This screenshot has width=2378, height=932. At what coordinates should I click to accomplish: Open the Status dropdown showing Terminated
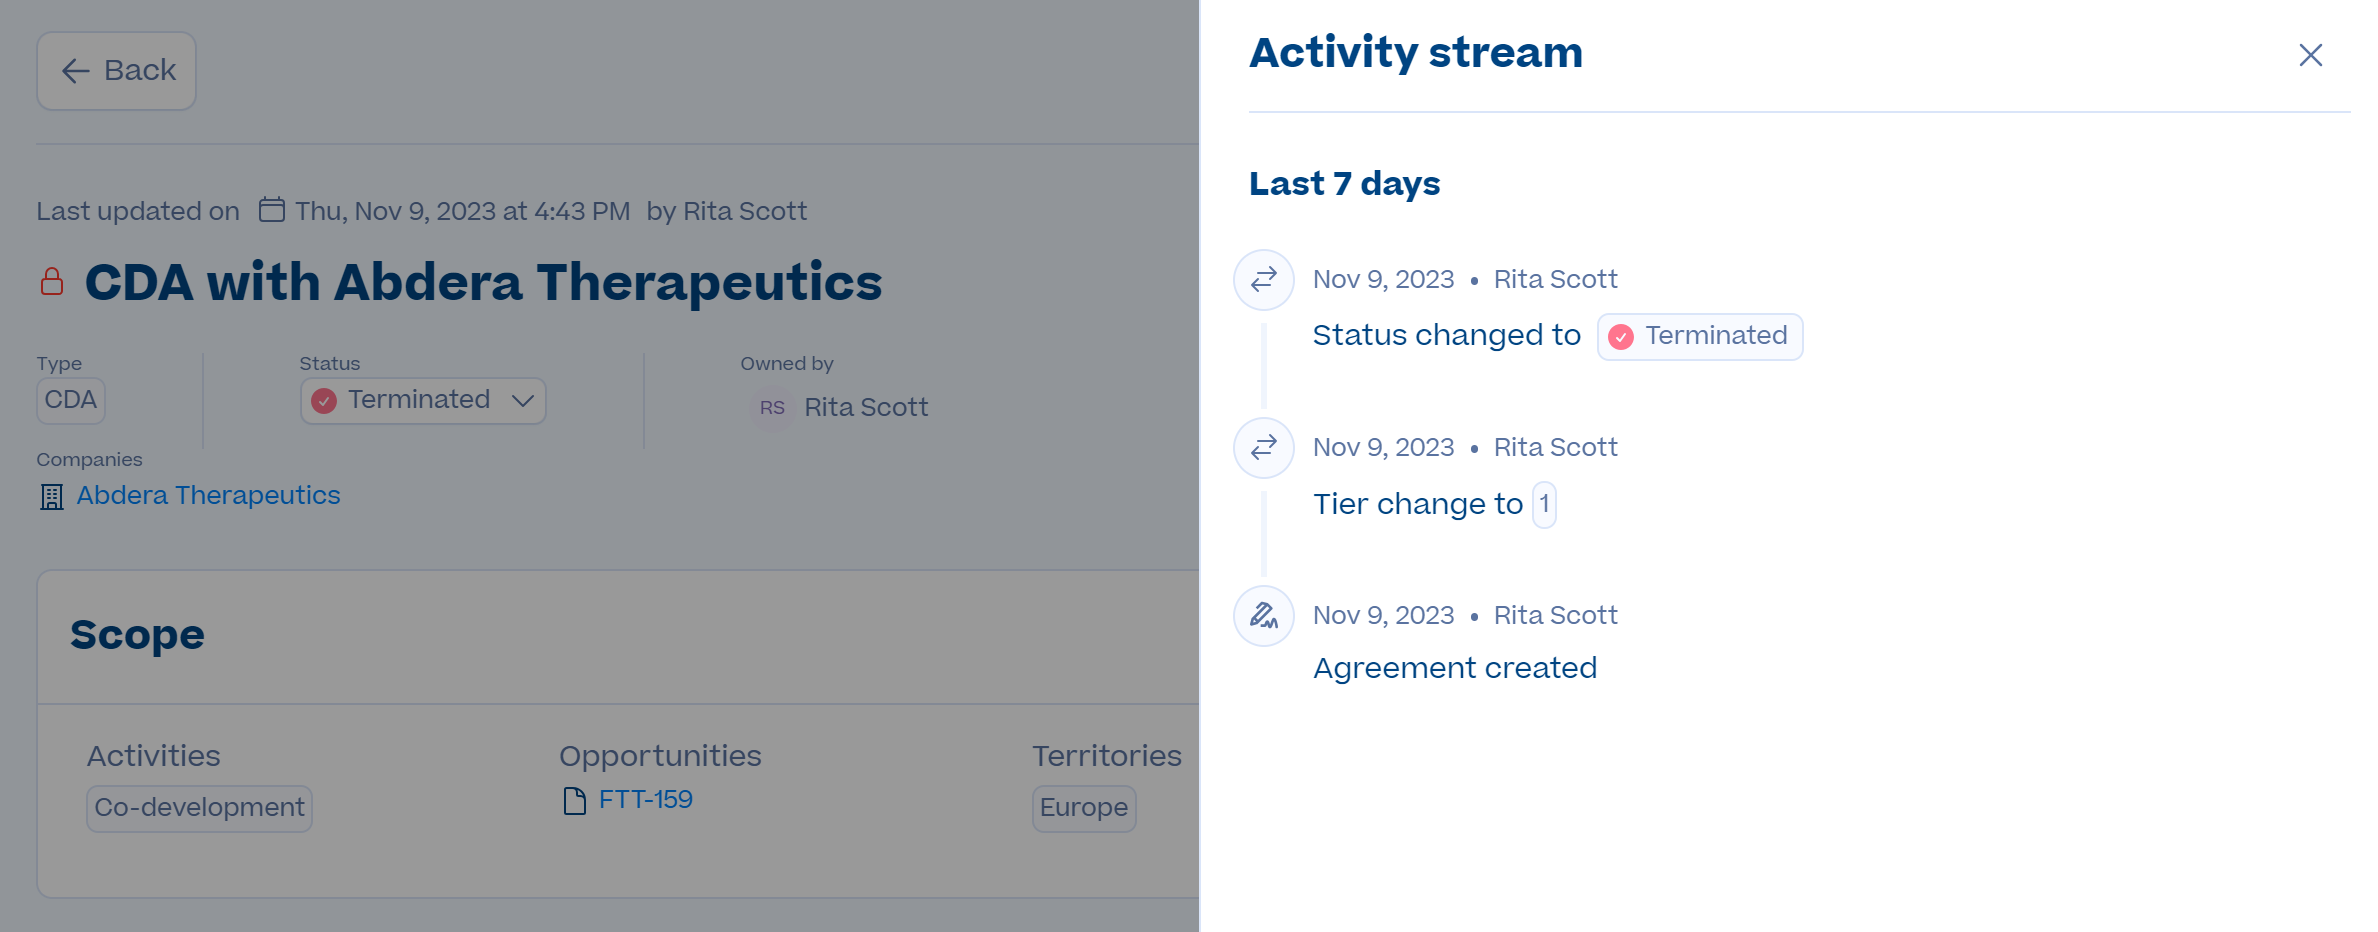click(x=423, y=400)
